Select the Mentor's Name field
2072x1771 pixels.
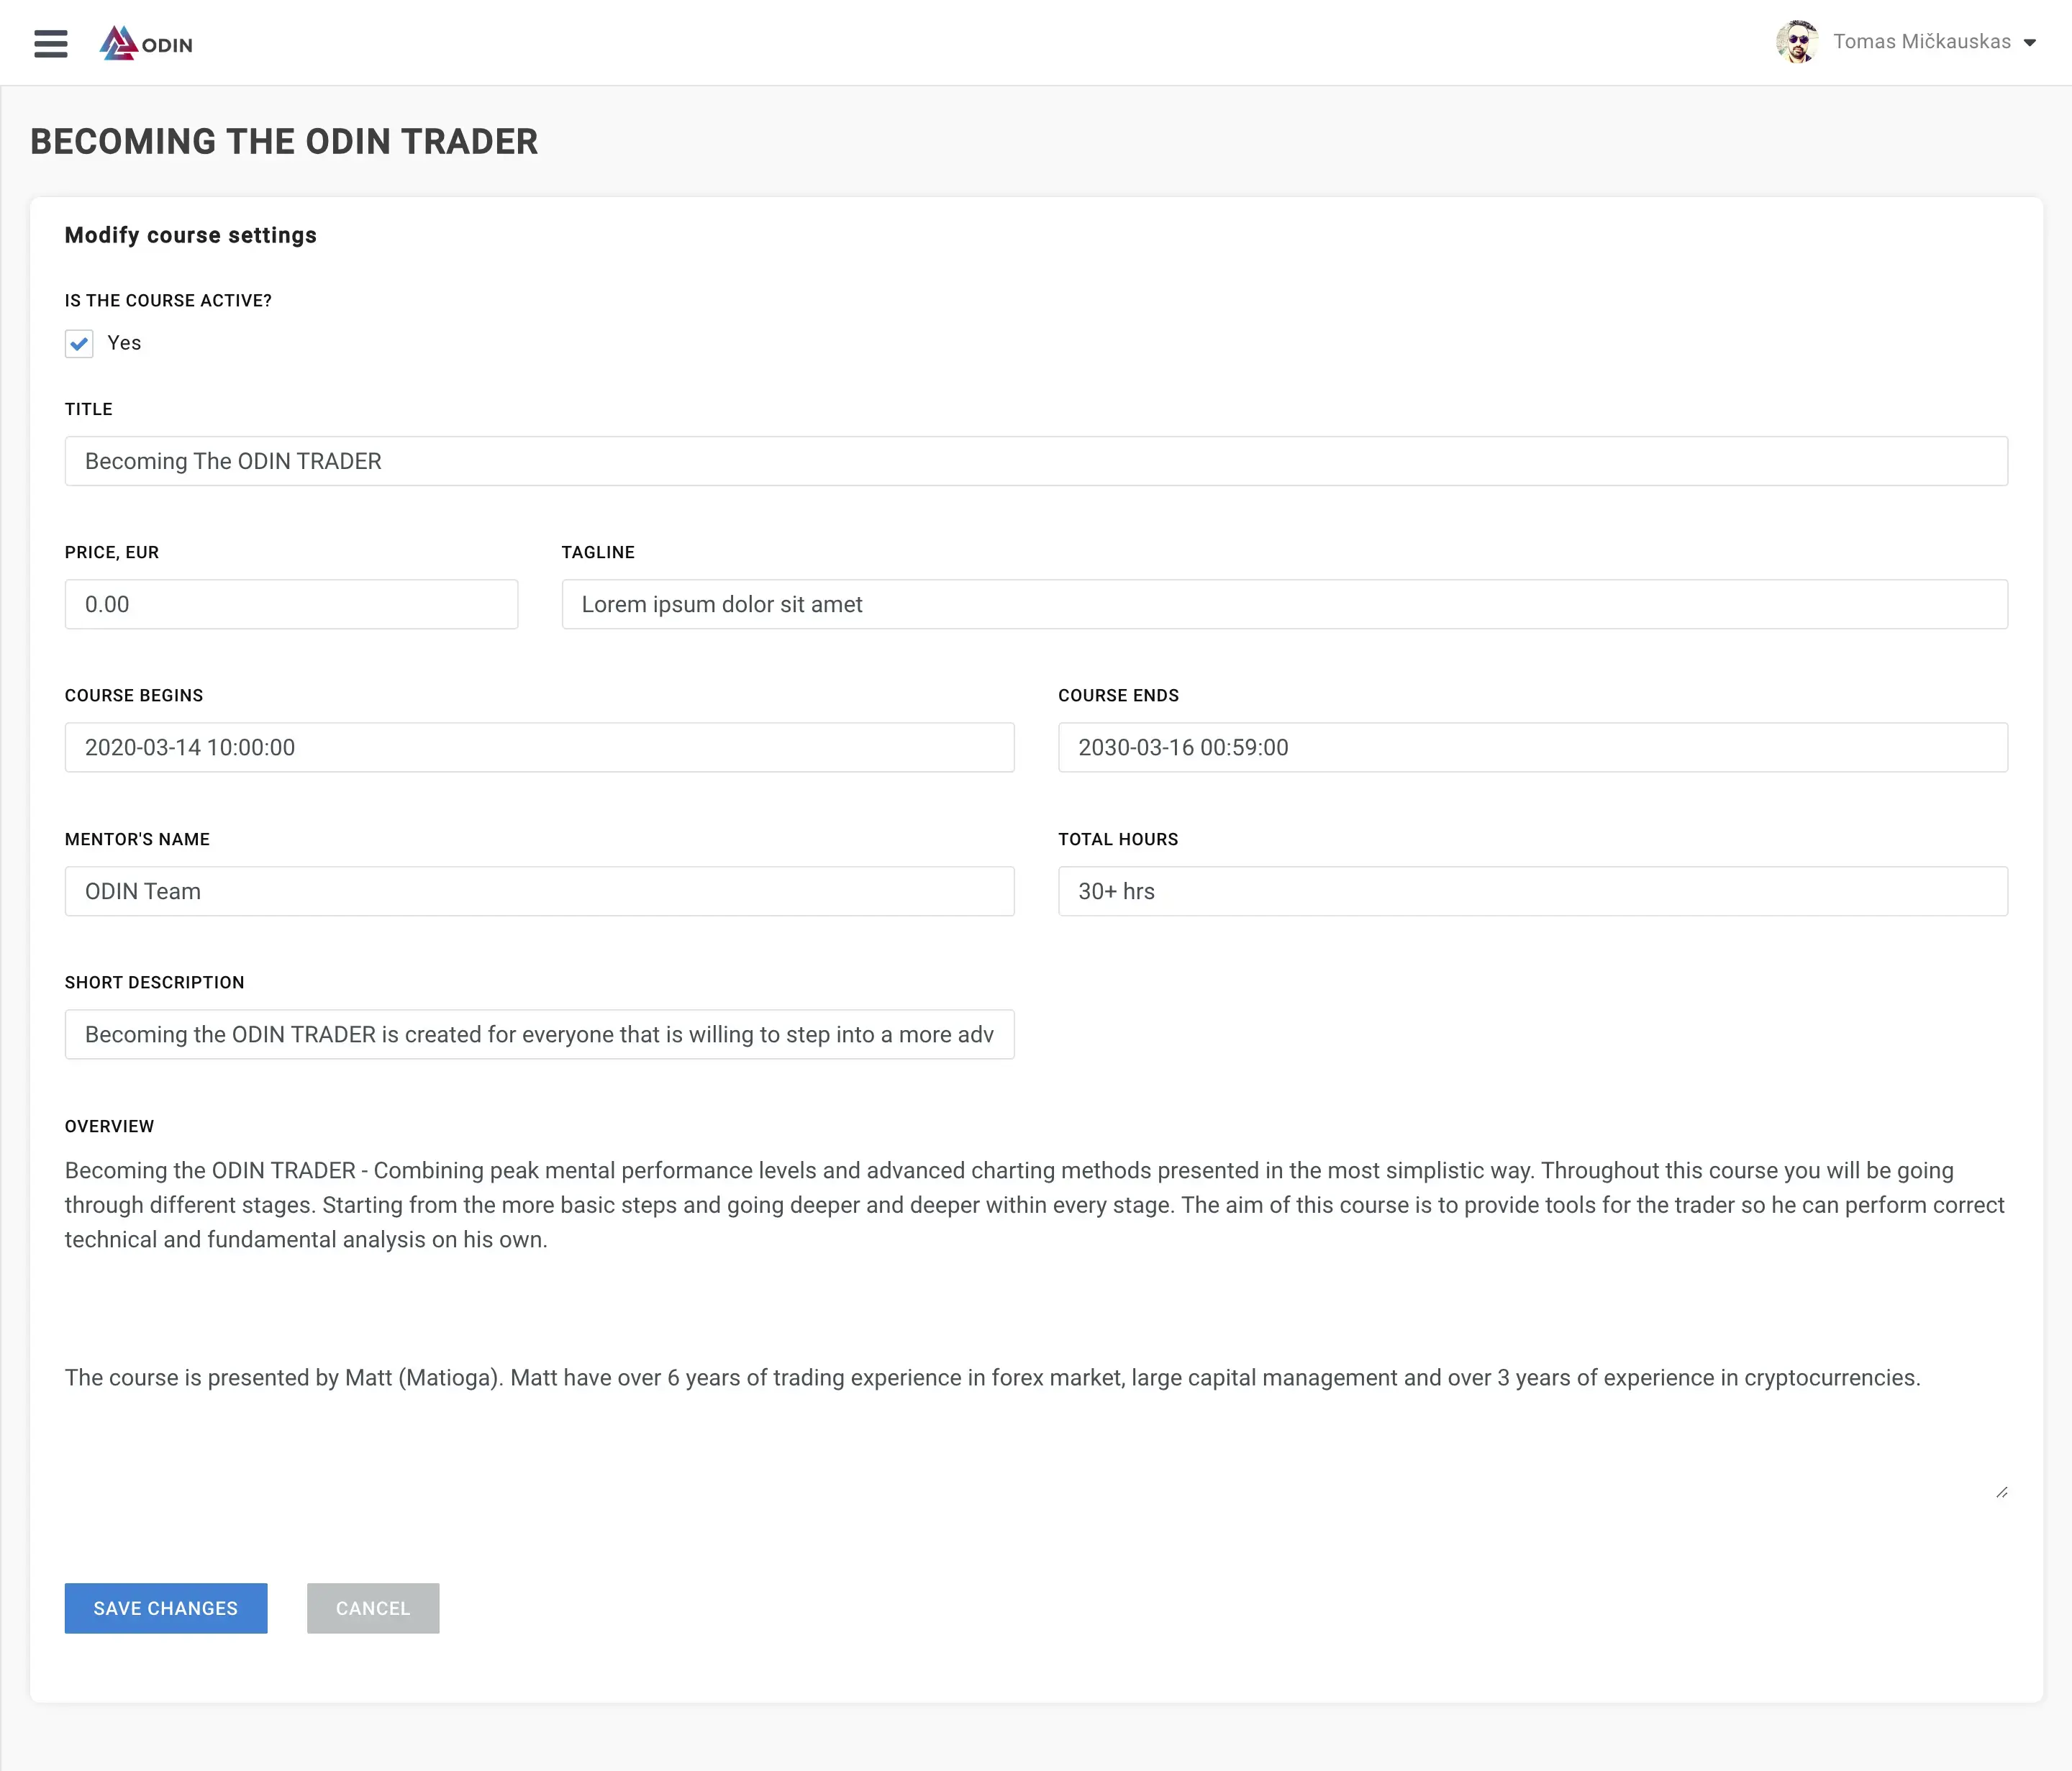pos(539,891)
